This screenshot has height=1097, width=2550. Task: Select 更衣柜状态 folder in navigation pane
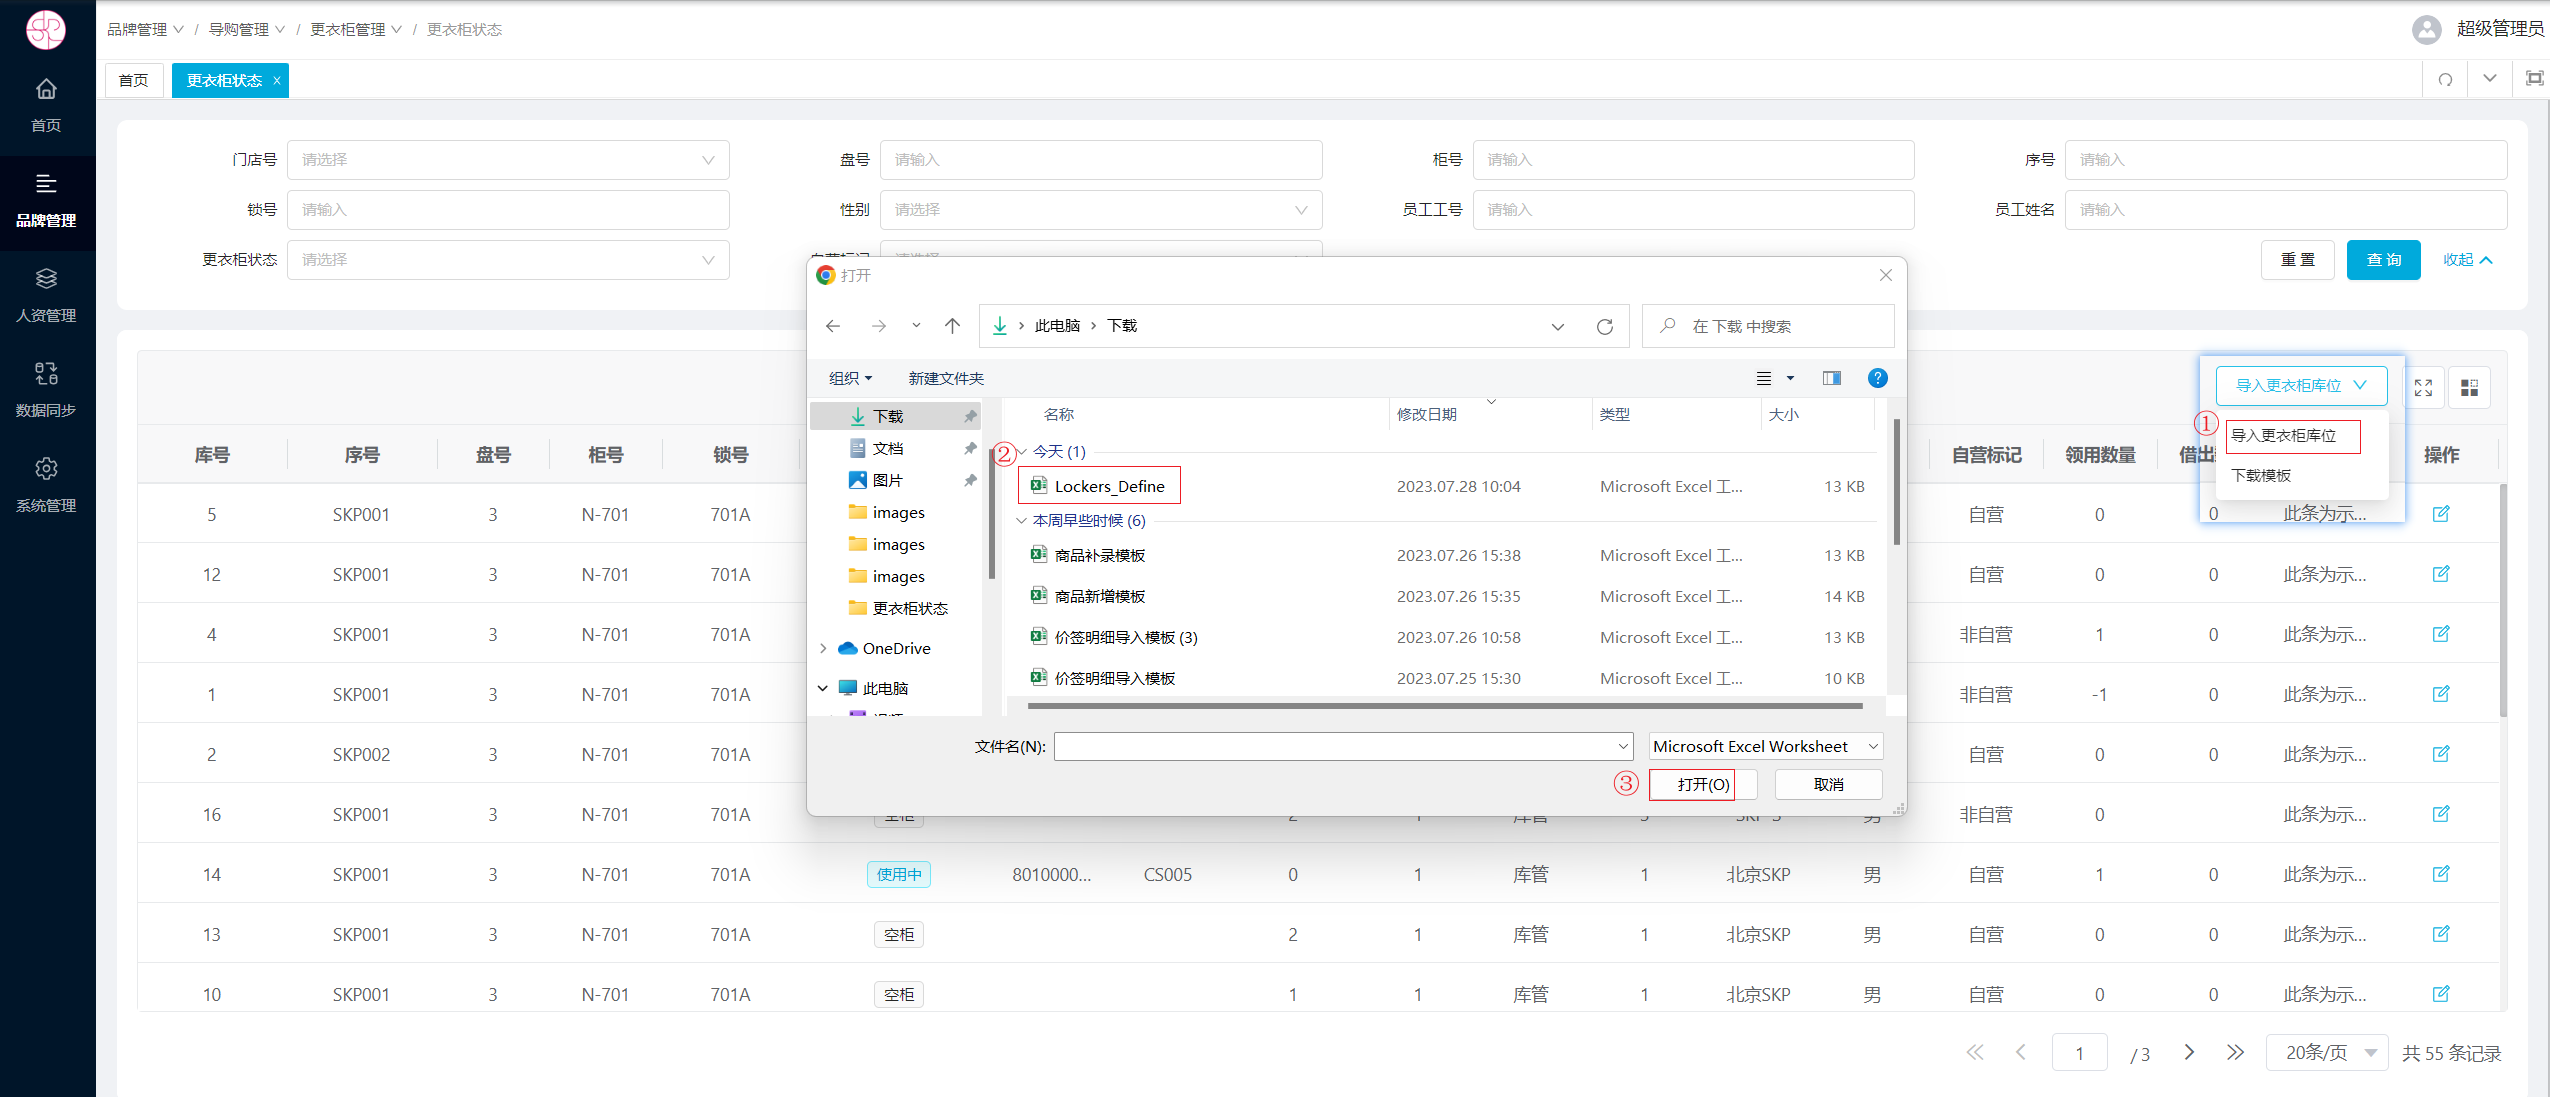point(909,609)
